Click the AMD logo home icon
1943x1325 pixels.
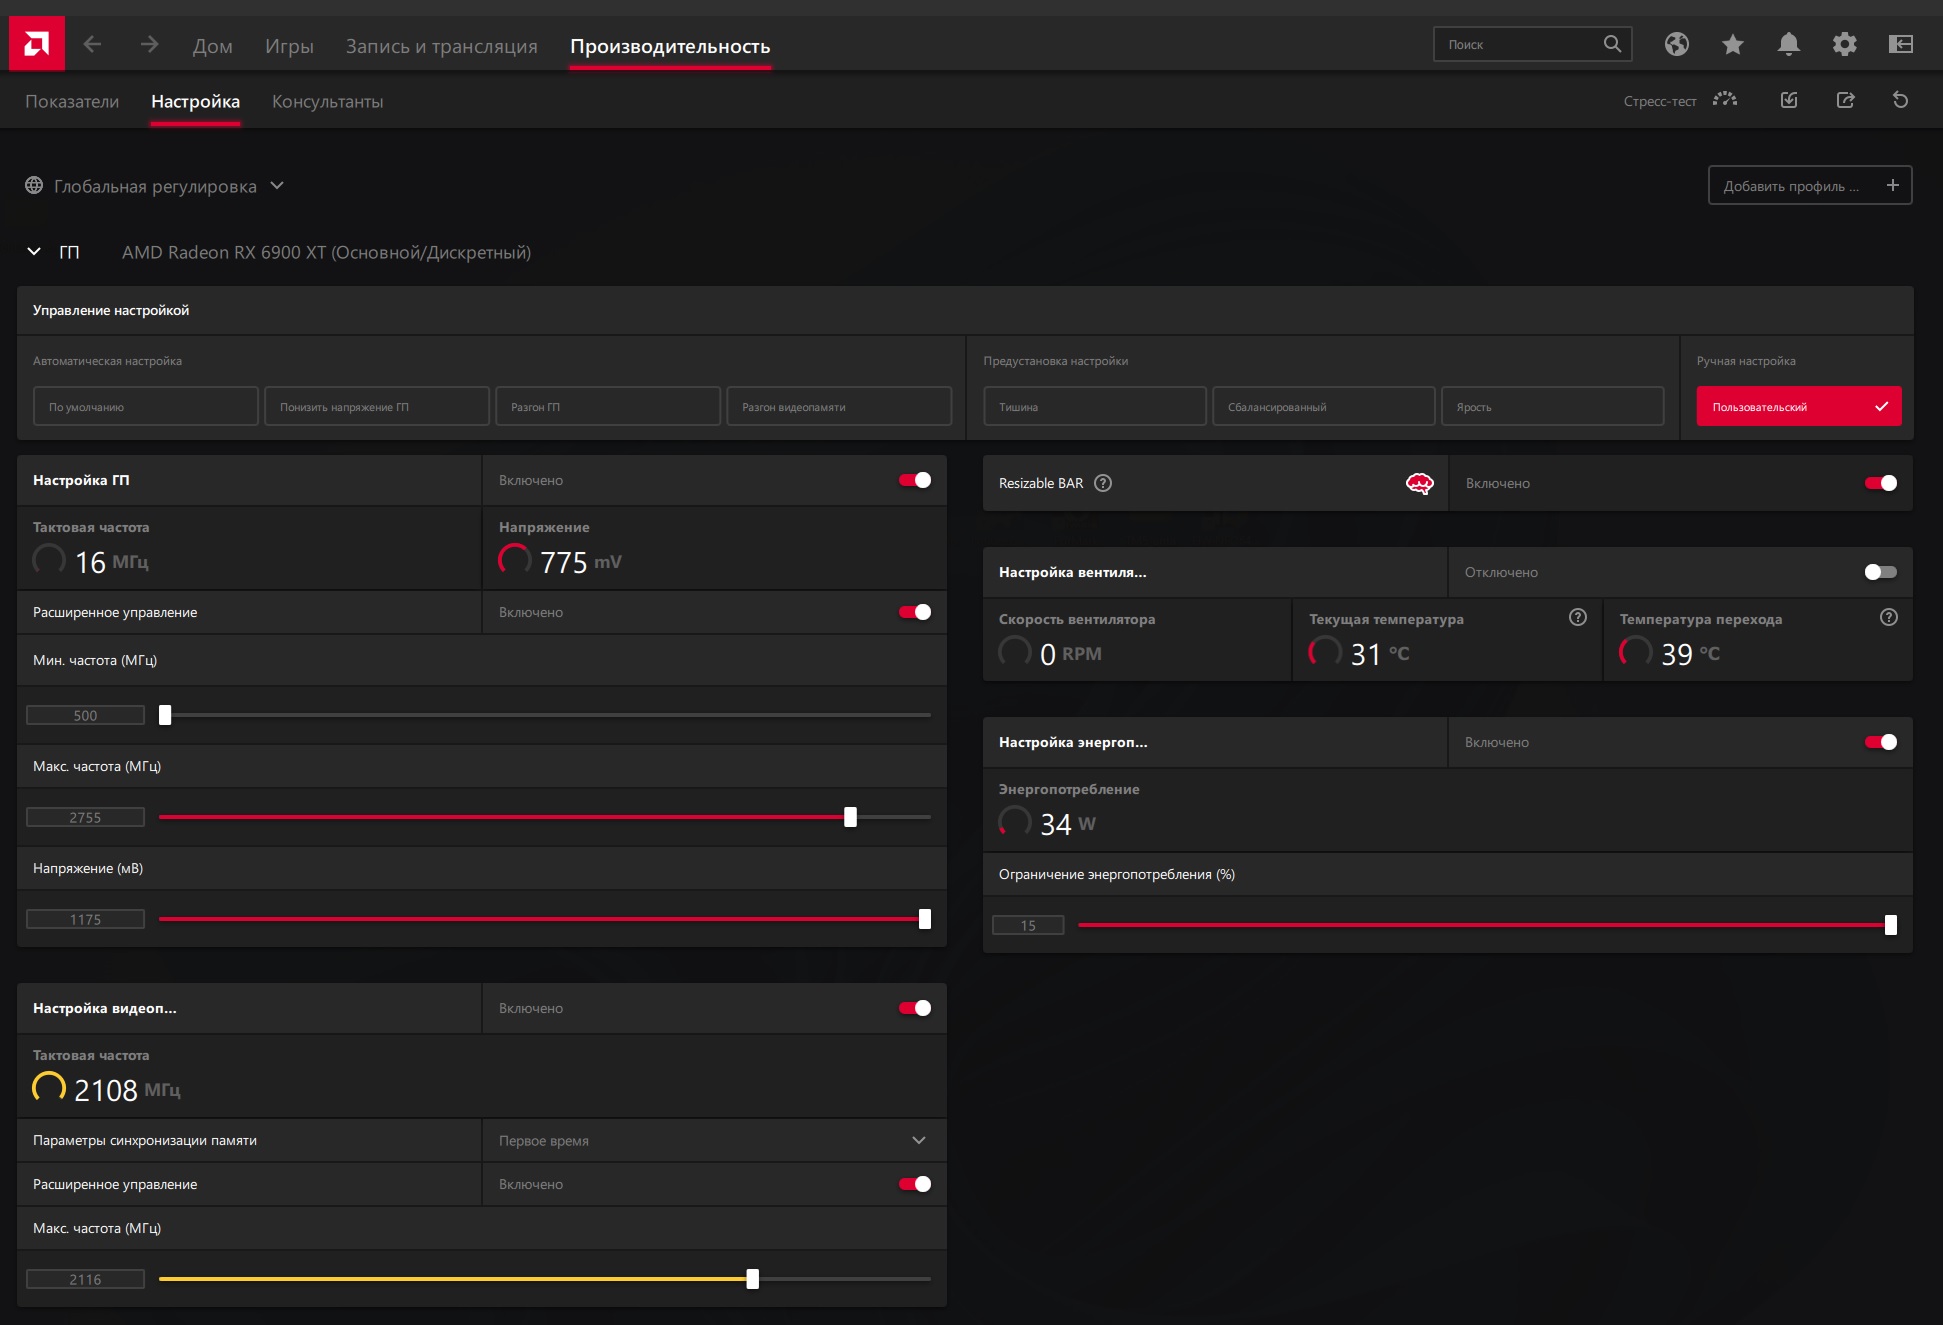pyautogui.click(x=37, y=44)
